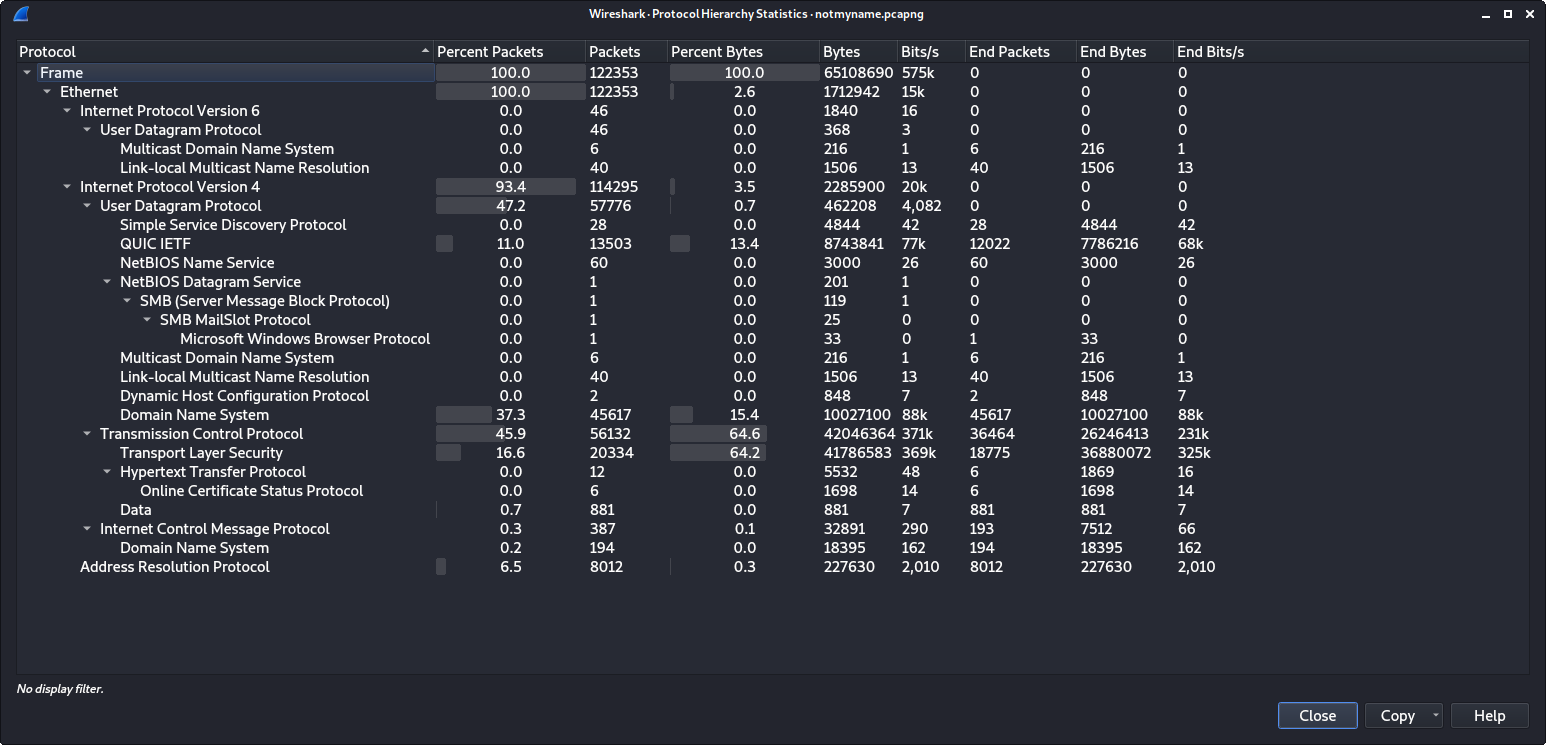The image size is (1546, 745).
Task: Click the 42046364 bytes value
Action: (858, 434)
